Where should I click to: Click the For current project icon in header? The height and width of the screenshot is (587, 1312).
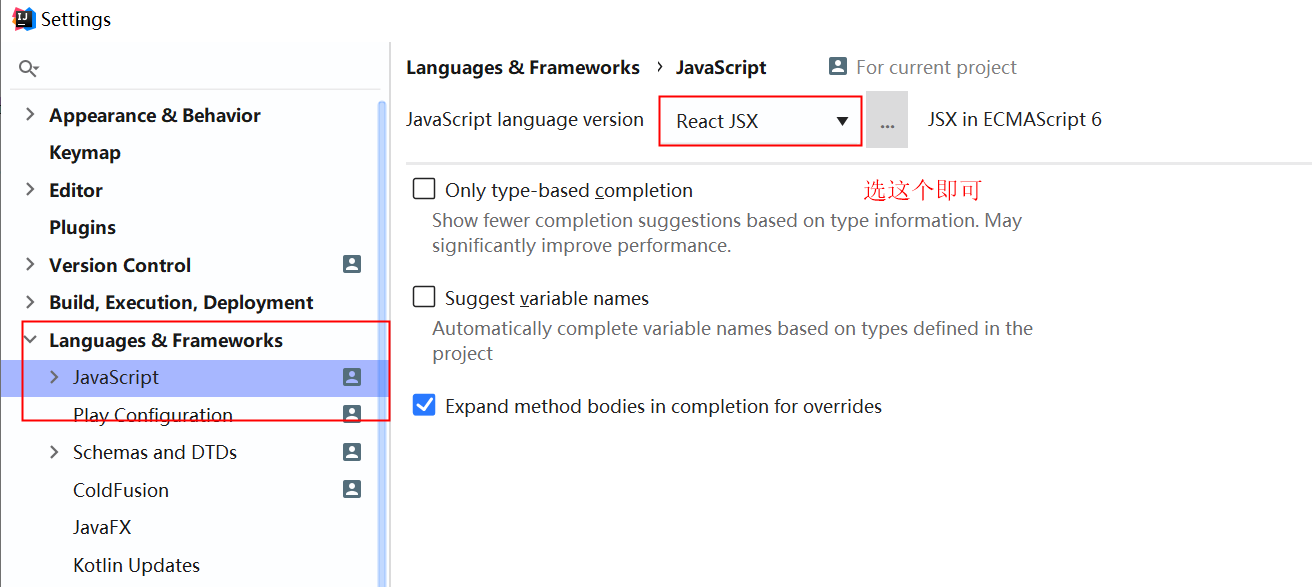(836, 66)
